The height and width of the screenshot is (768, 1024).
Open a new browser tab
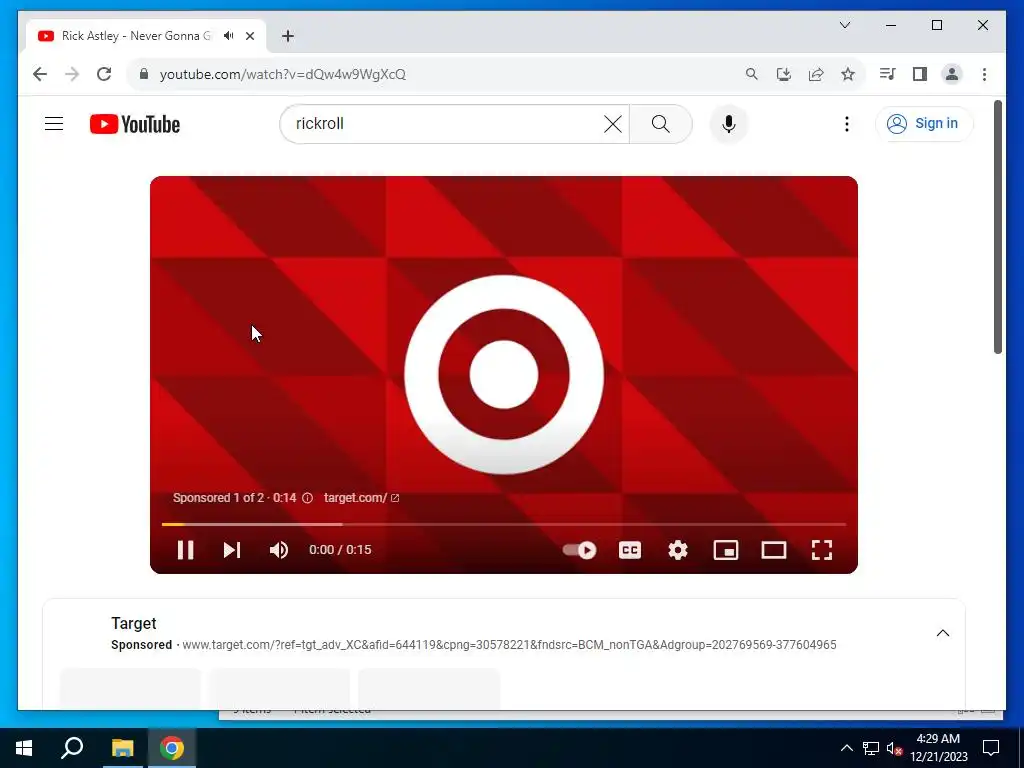pyautogui.click(x=287, y=36)
